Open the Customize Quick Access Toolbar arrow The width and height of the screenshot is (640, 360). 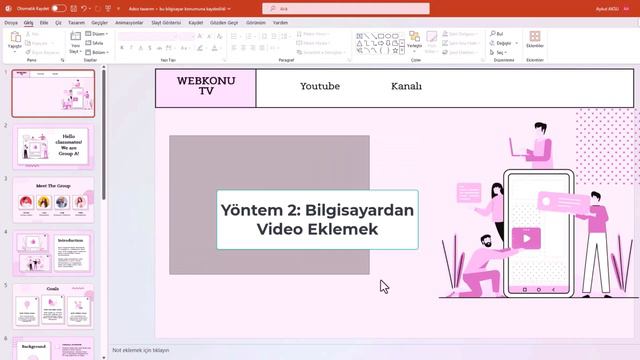coord(118,8)
